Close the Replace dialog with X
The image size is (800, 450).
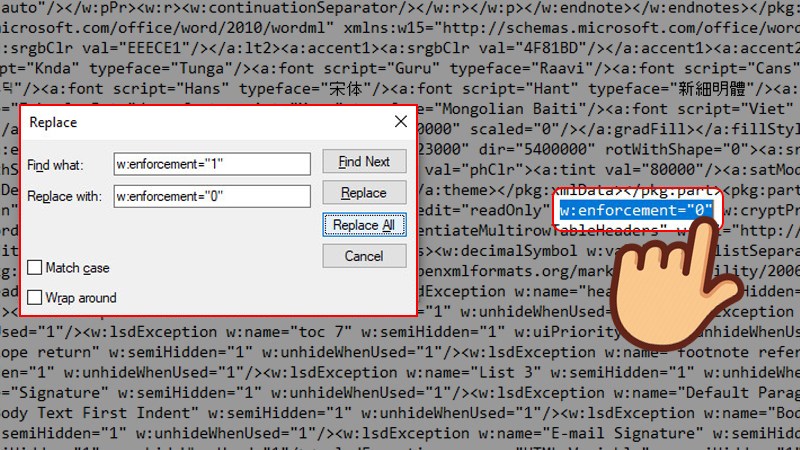coord(400,122)
